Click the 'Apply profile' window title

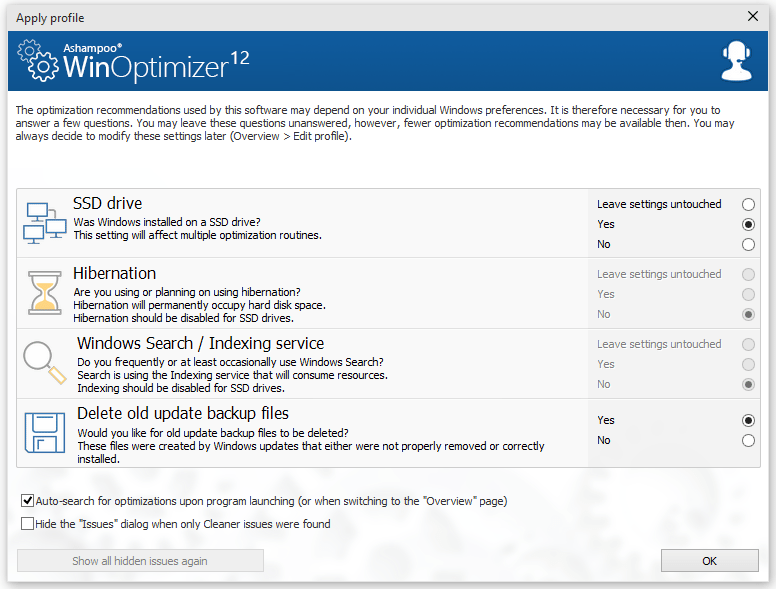pyautogui.click(x=50, y=18)
